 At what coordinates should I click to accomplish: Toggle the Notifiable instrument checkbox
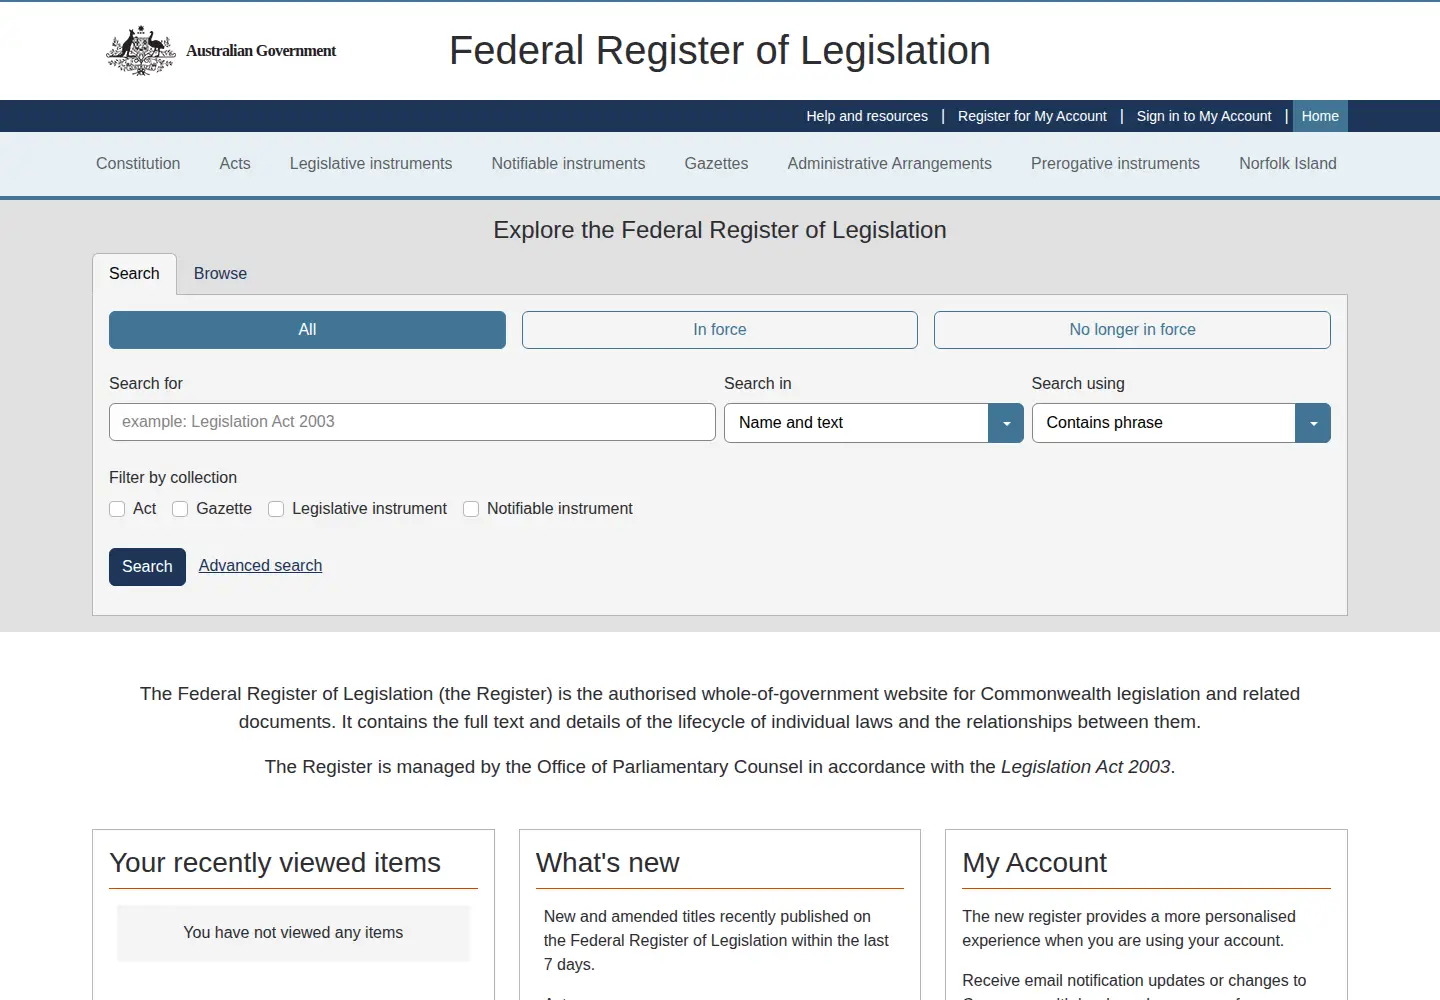tap(471, 509)
